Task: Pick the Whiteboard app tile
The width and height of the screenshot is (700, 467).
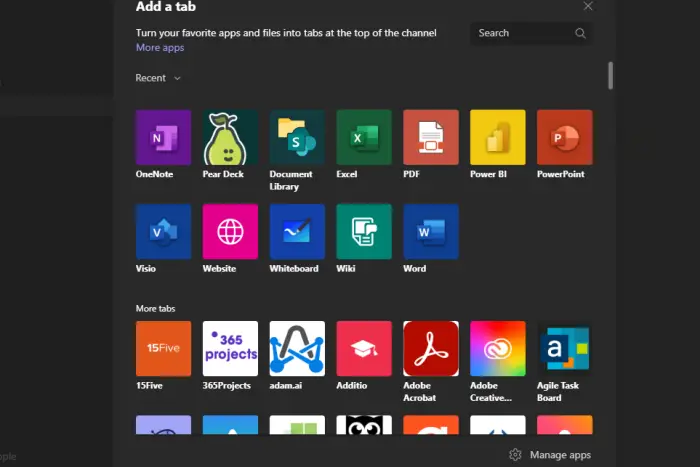Action: point(297,232)
